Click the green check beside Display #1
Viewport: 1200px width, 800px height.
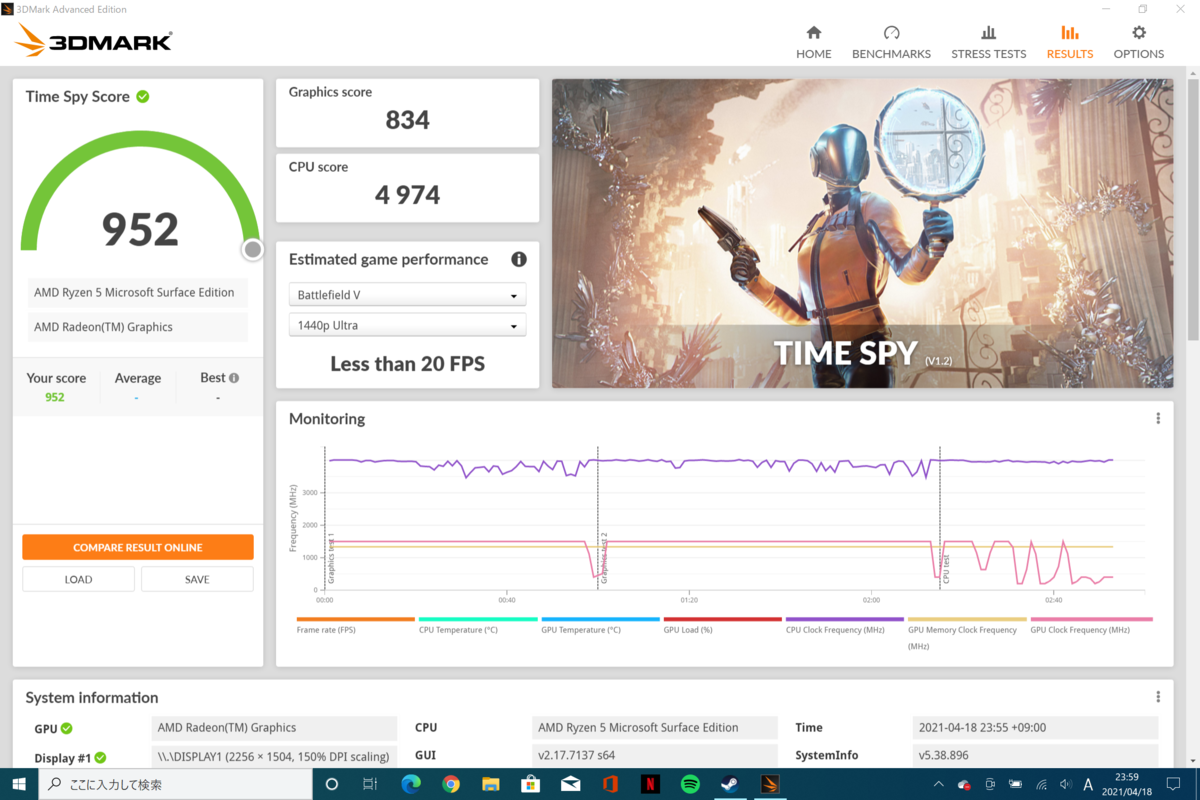[100, 758]
